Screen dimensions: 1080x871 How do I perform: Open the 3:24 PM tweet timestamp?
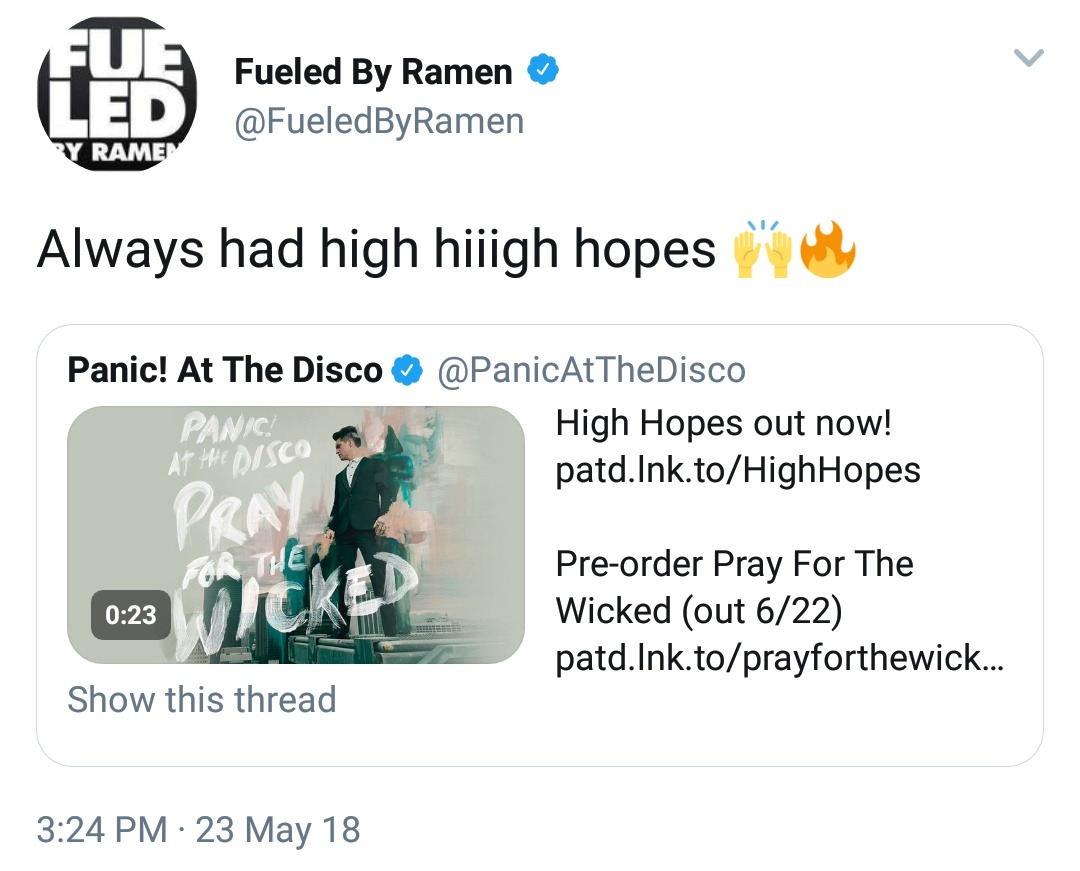(102, 829)
